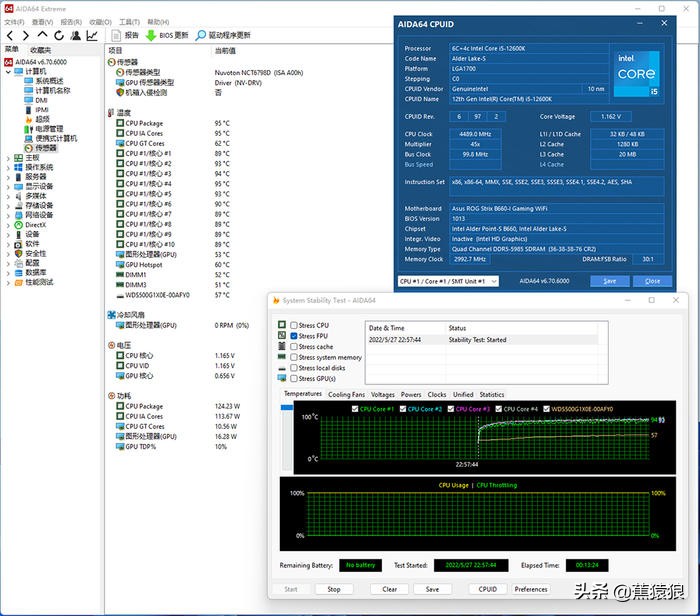Expand the 软件 tree node
Viewport: 700px width, 616px height.
8,244
